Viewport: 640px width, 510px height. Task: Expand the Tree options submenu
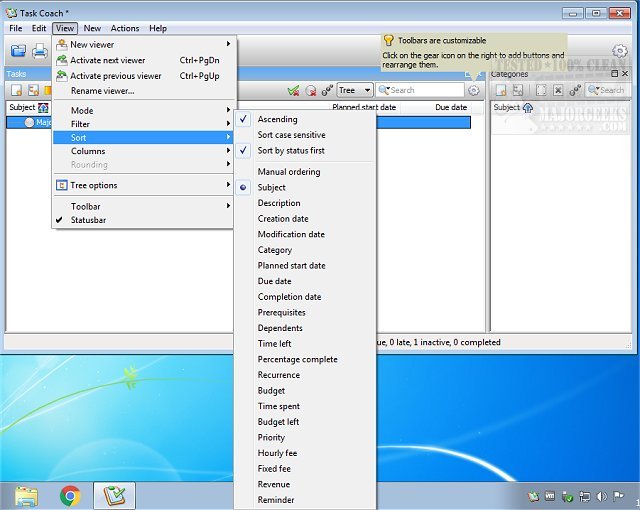point(142,185)
